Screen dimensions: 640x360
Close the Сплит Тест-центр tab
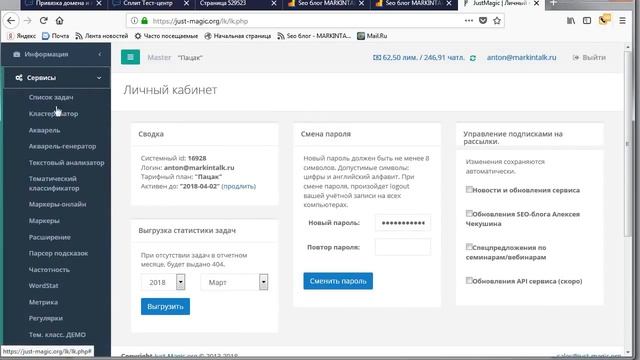(x=186, y=3)
